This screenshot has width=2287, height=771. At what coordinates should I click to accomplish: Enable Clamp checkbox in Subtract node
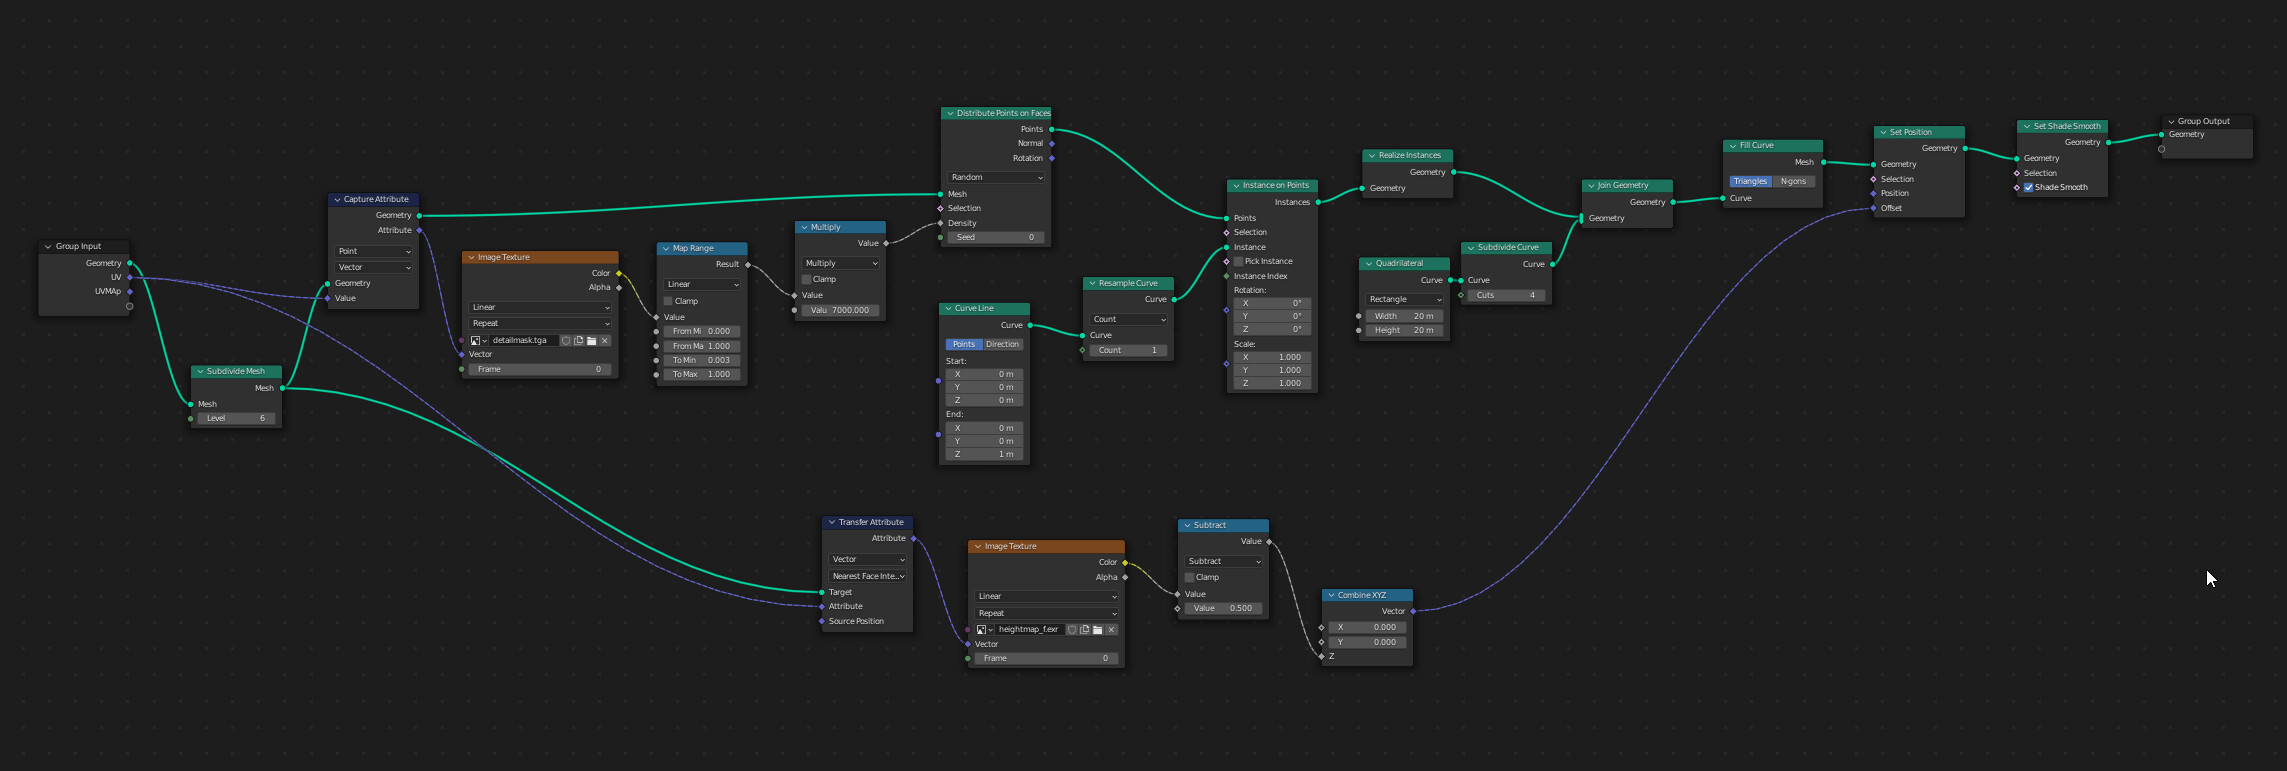tap(1190, 577)
